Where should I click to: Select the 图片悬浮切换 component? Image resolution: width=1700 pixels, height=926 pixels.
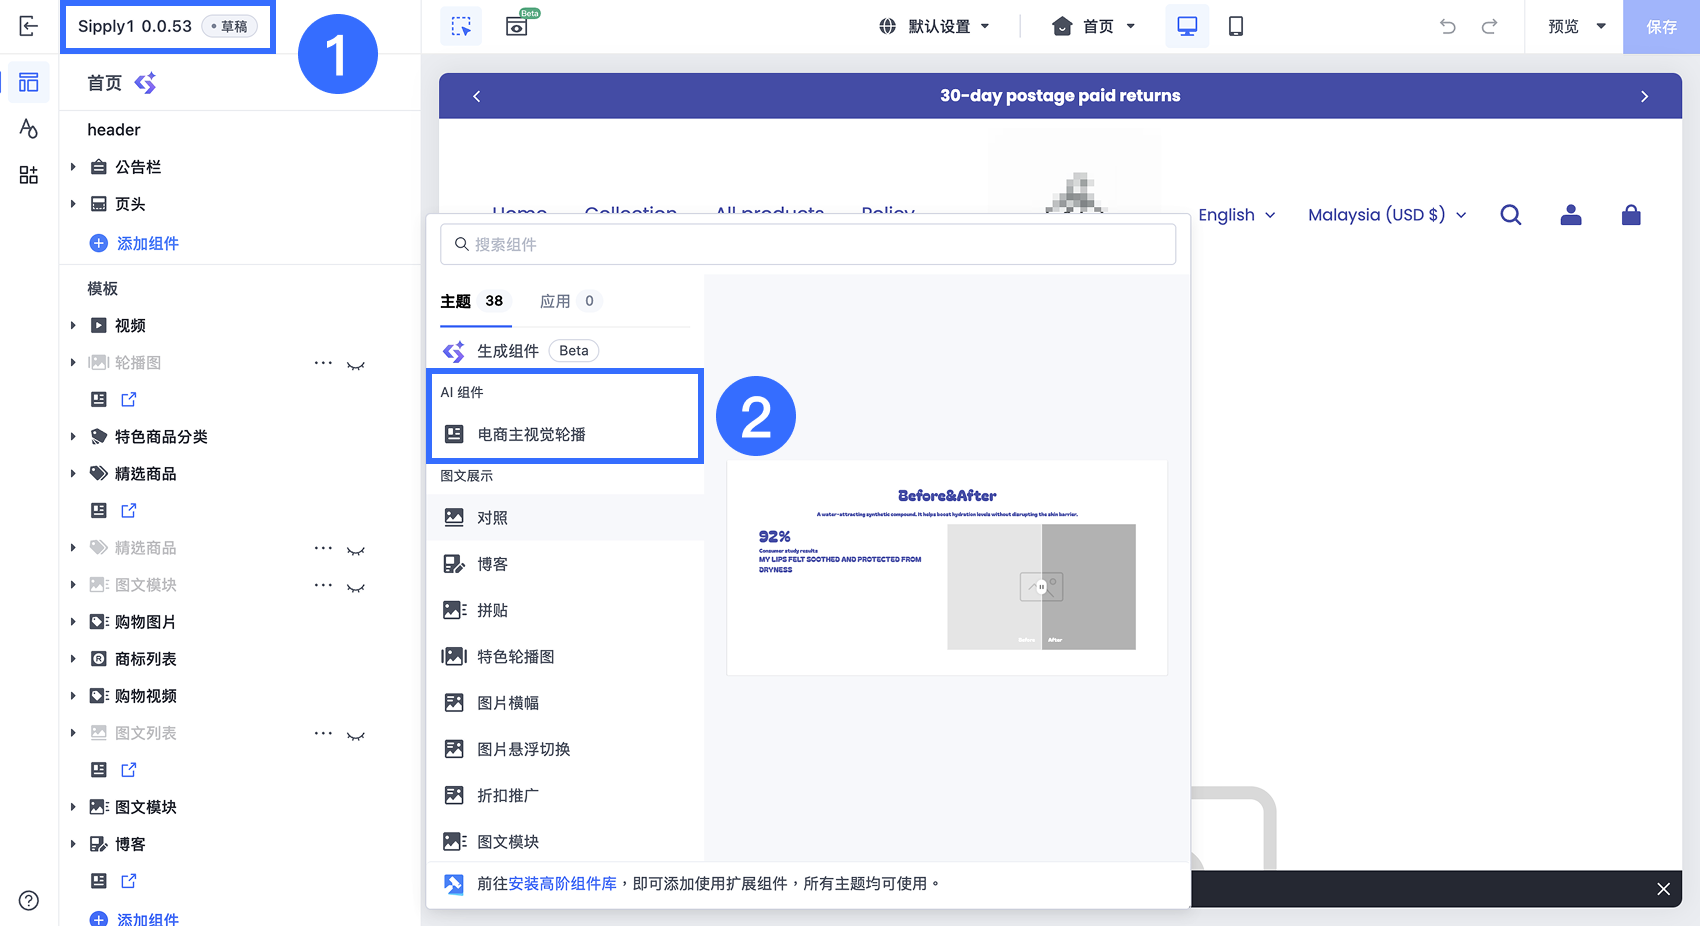(x=565, y=749)
